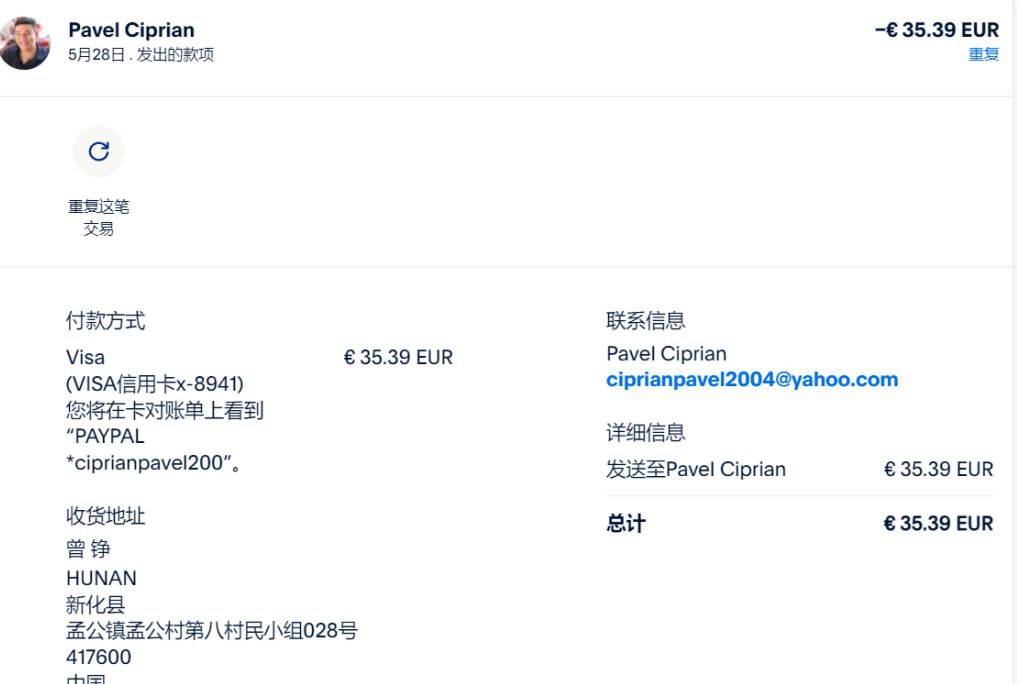
Task: Open the ciprianpavel2004@yahoo.com email link
Action: [752, 380]
